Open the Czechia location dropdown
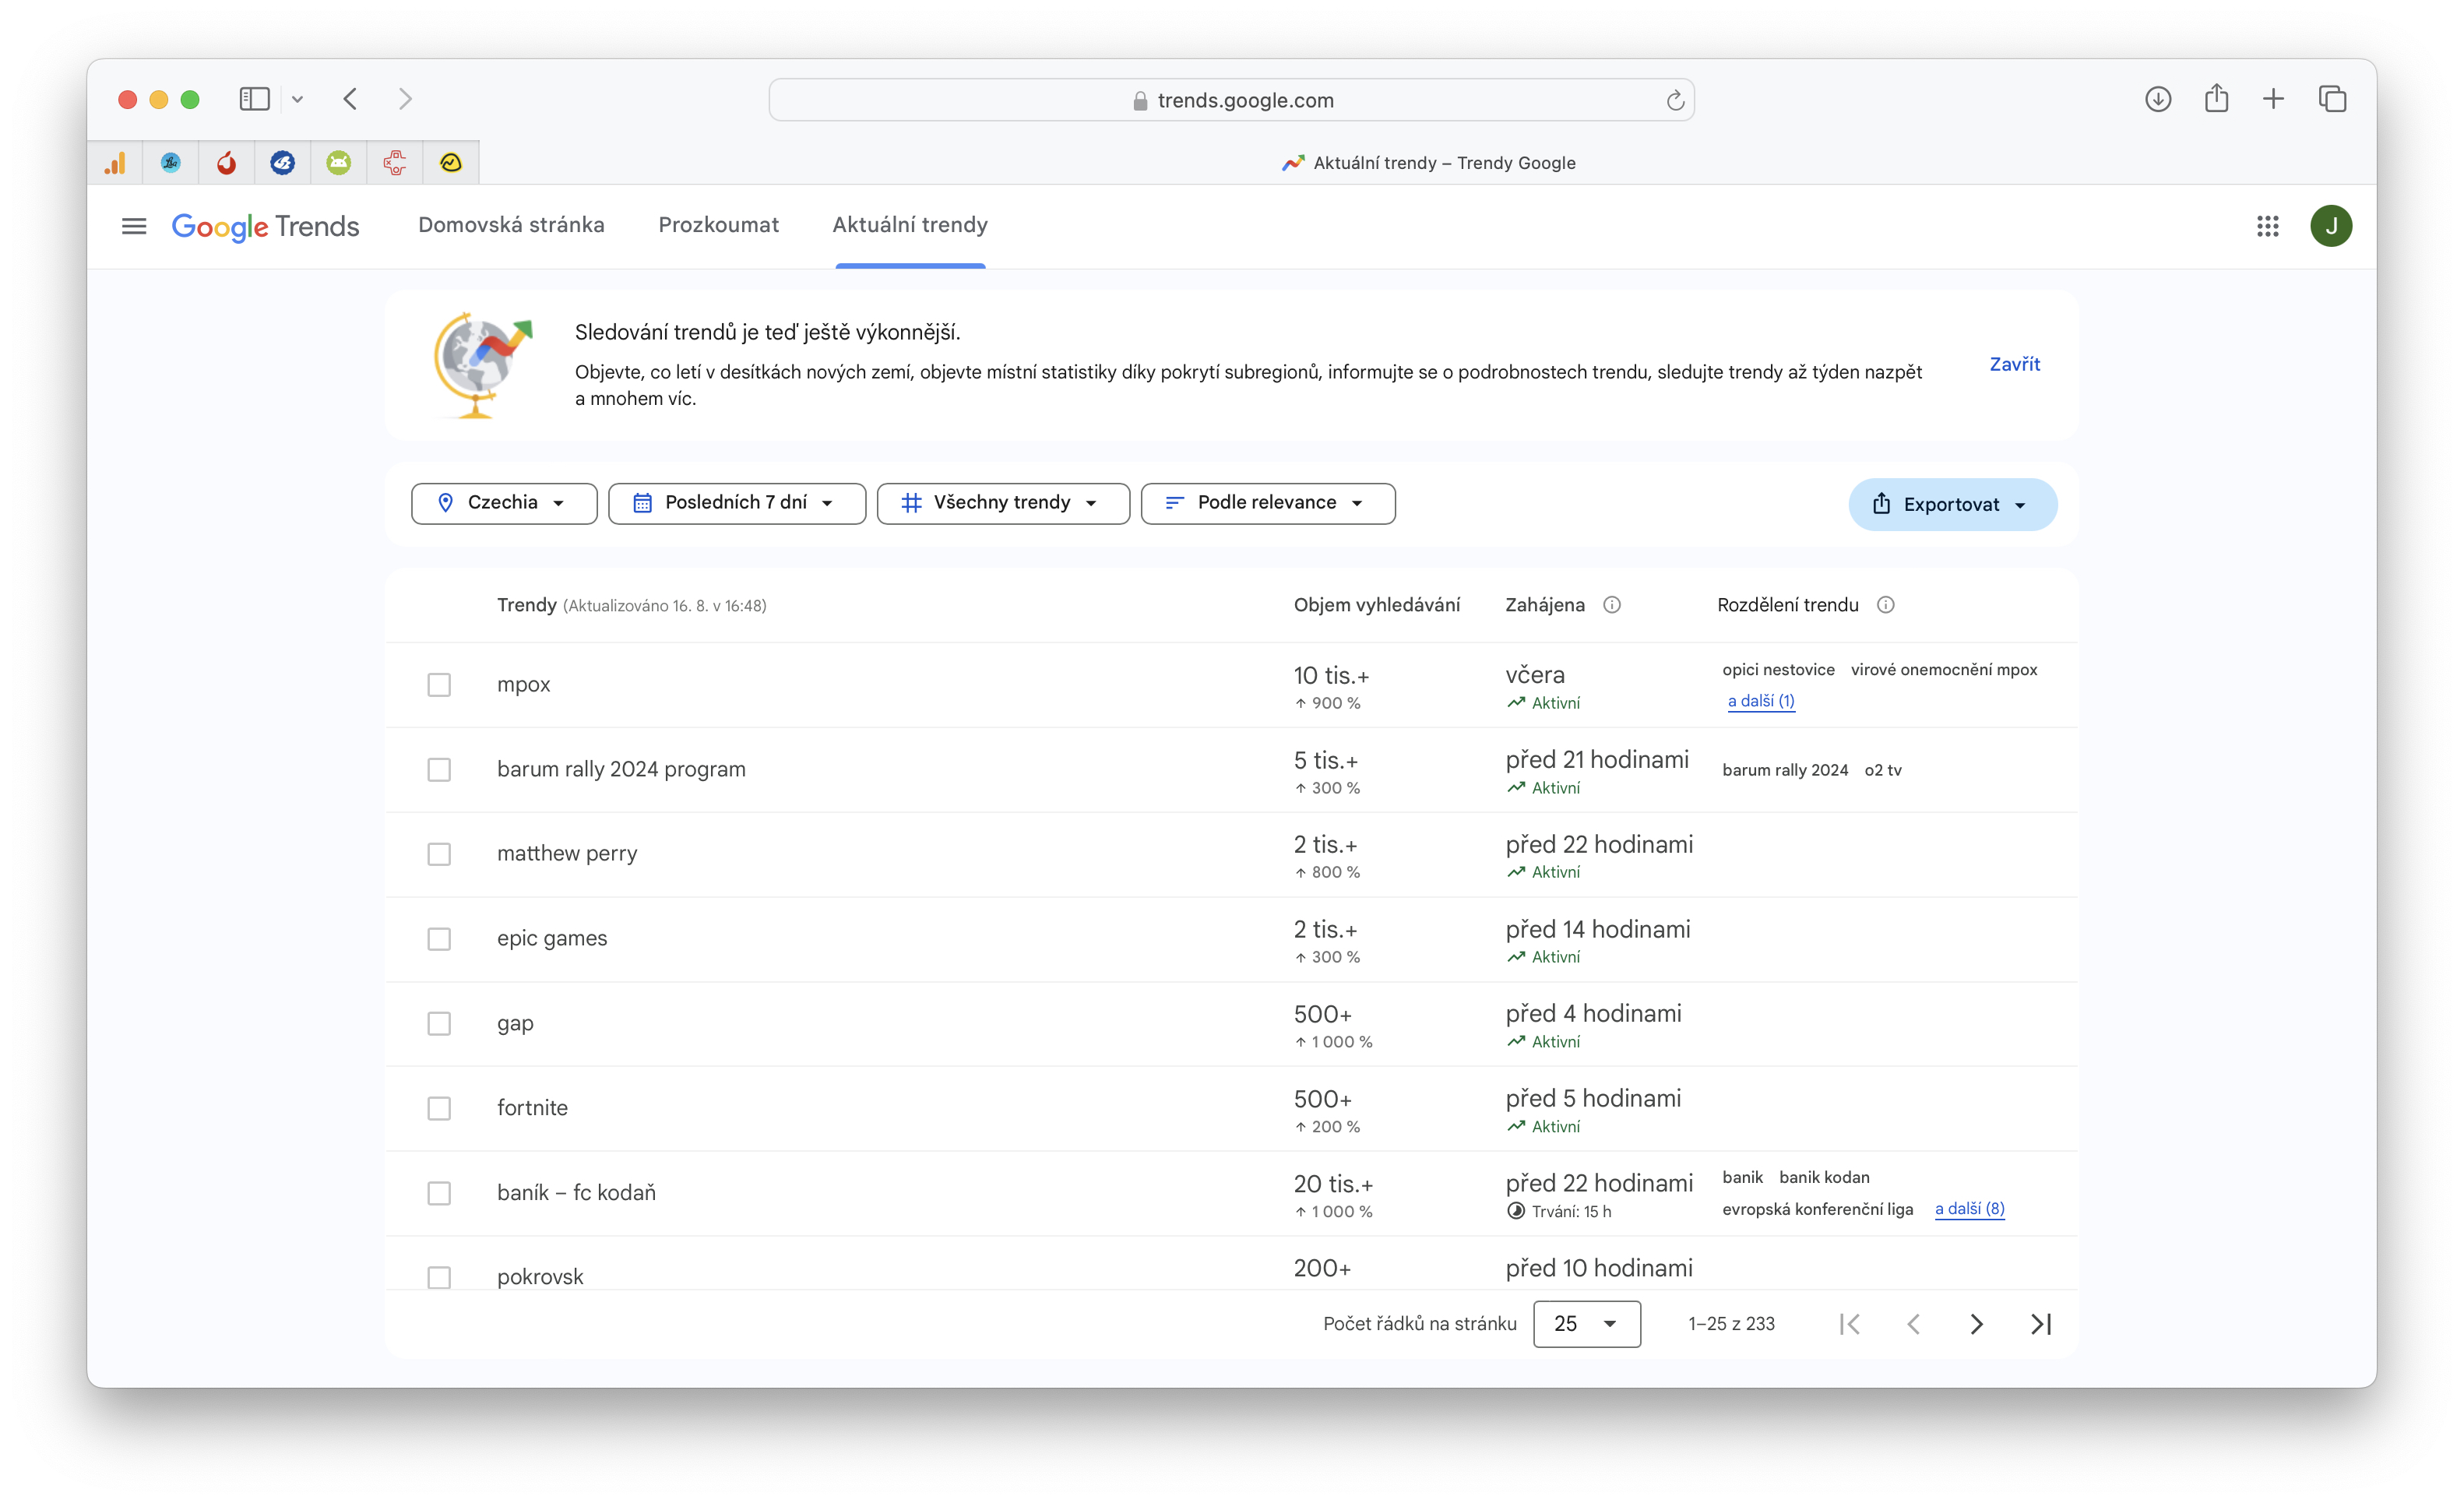Viewport: 2464px width, 1503px height. pyautogui.click(x=504, y=503)
